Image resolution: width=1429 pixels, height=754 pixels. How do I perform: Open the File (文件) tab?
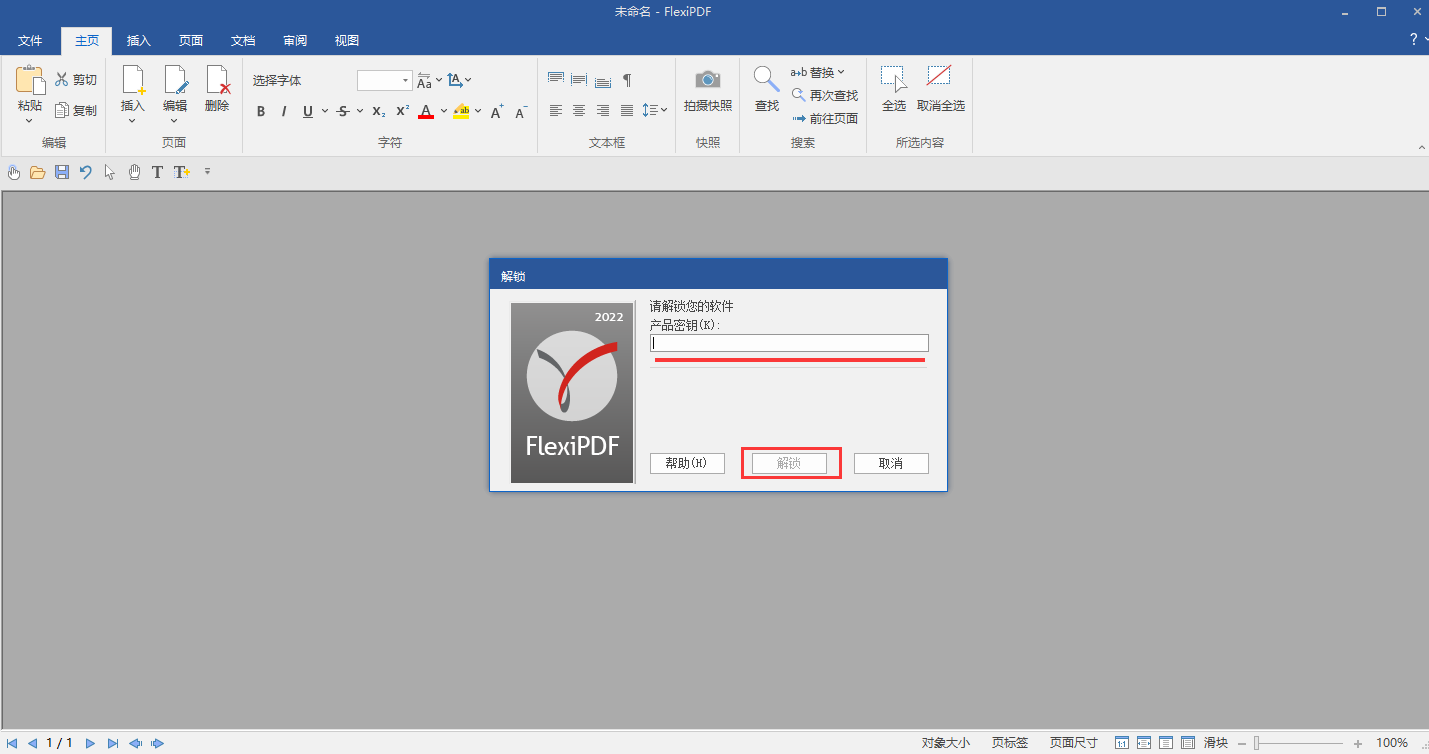pyautogui.click(x=30, y=41)
